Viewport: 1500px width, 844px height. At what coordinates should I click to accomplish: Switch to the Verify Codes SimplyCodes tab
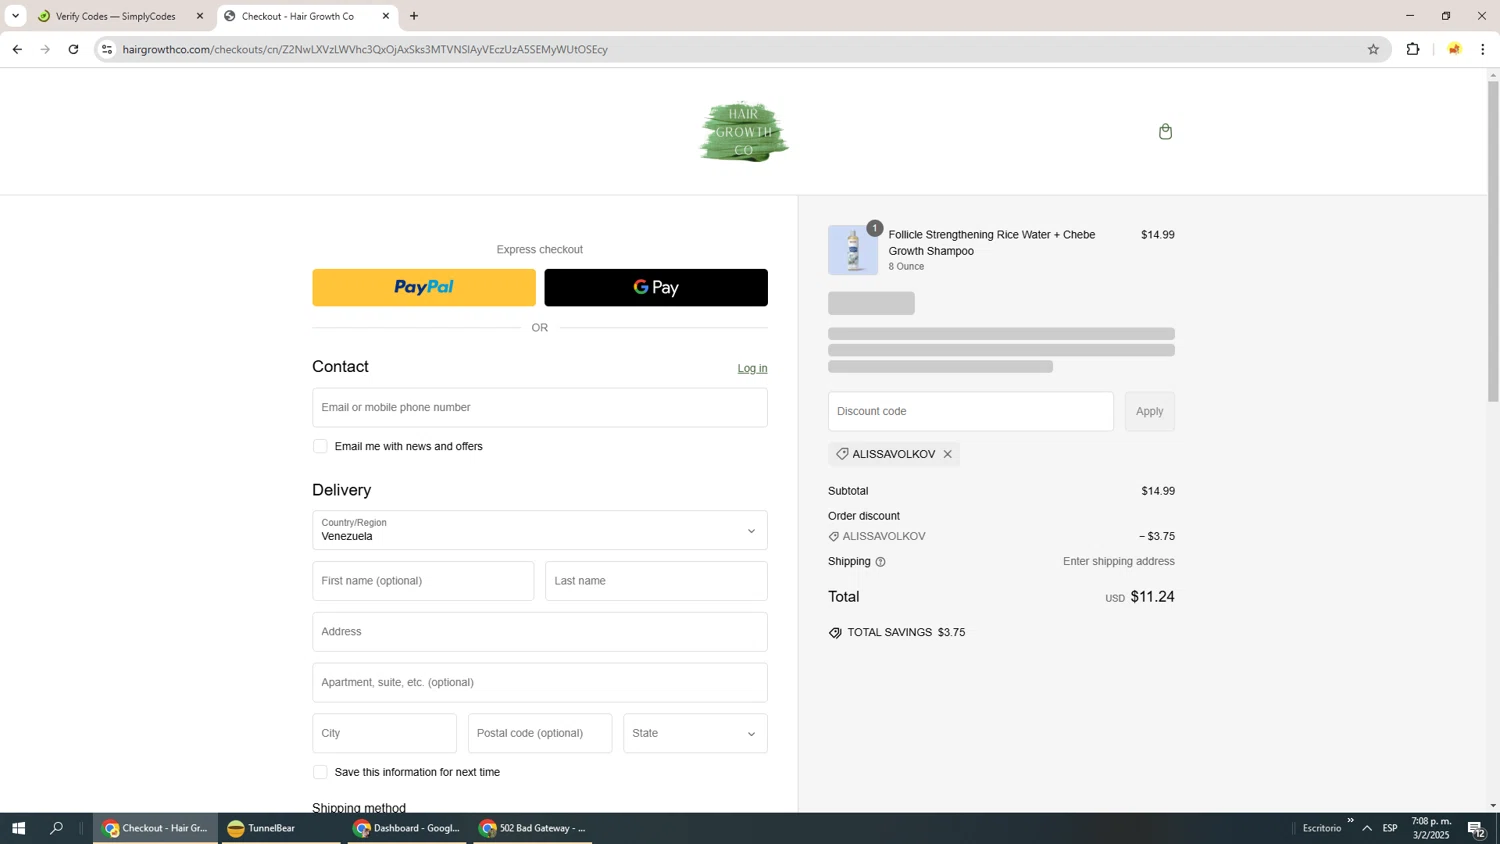click(115, 16)
